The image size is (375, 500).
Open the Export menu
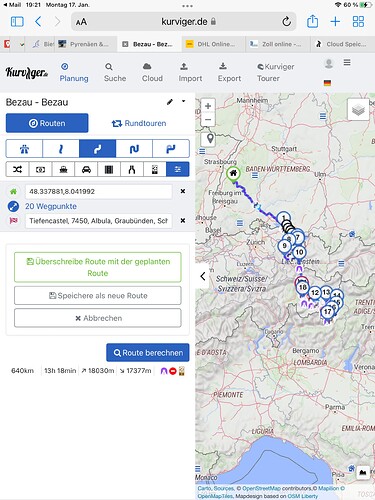click(x=229, y=72)
